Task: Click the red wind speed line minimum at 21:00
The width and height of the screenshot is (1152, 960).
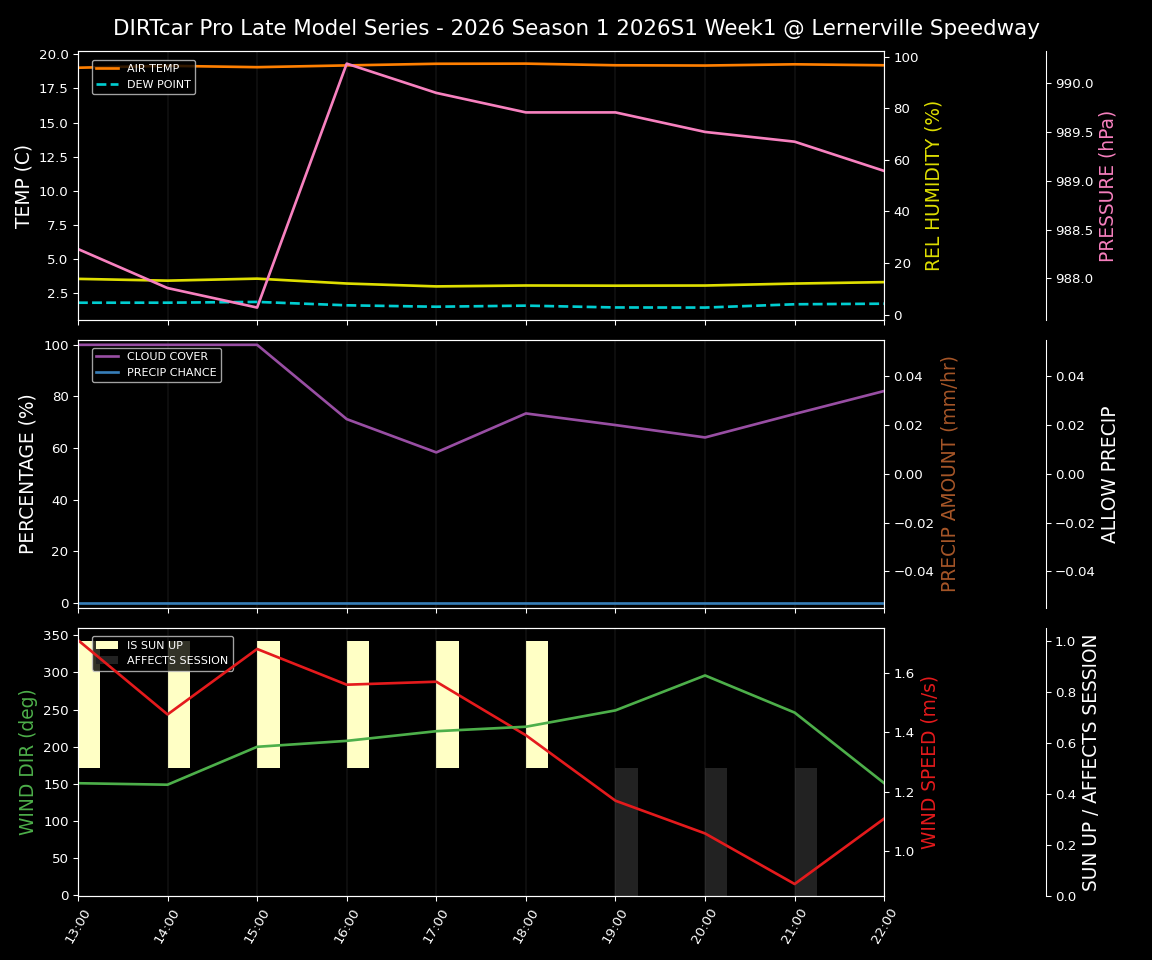Action: coord(794,884)
